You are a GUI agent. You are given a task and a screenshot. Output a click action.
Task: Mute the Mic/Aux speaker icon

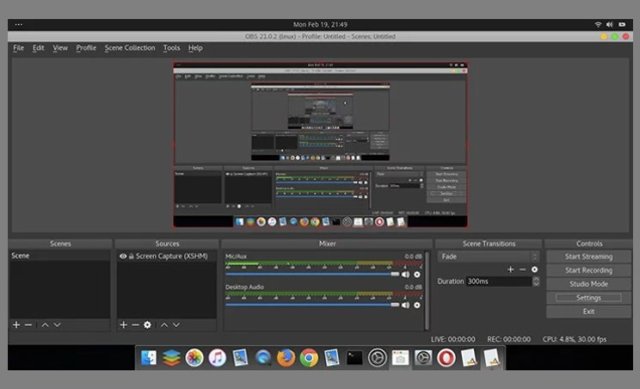[x=405, y=275]
